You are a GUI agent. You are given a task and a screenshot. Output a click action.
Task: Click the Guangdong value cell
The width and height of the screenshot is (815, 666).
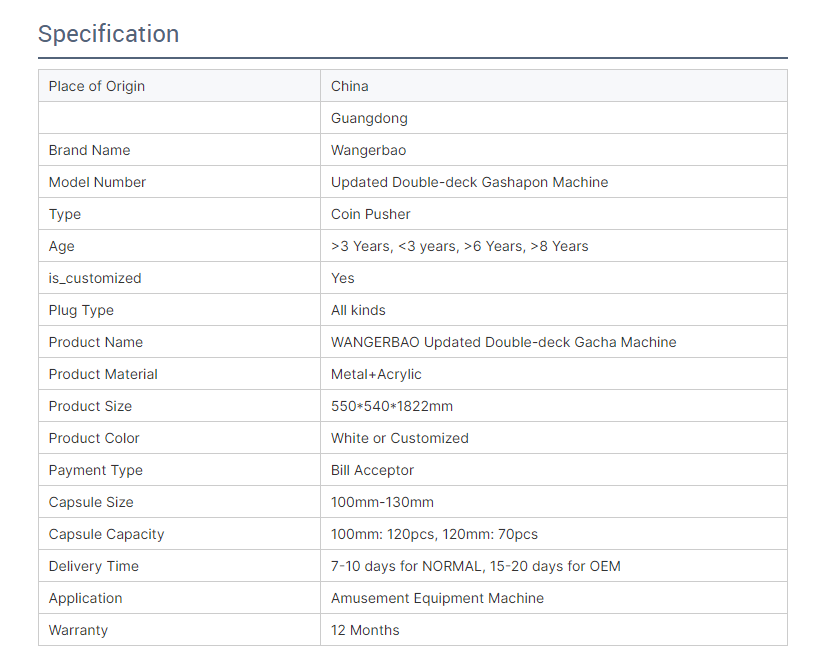(x=554, y=118)
